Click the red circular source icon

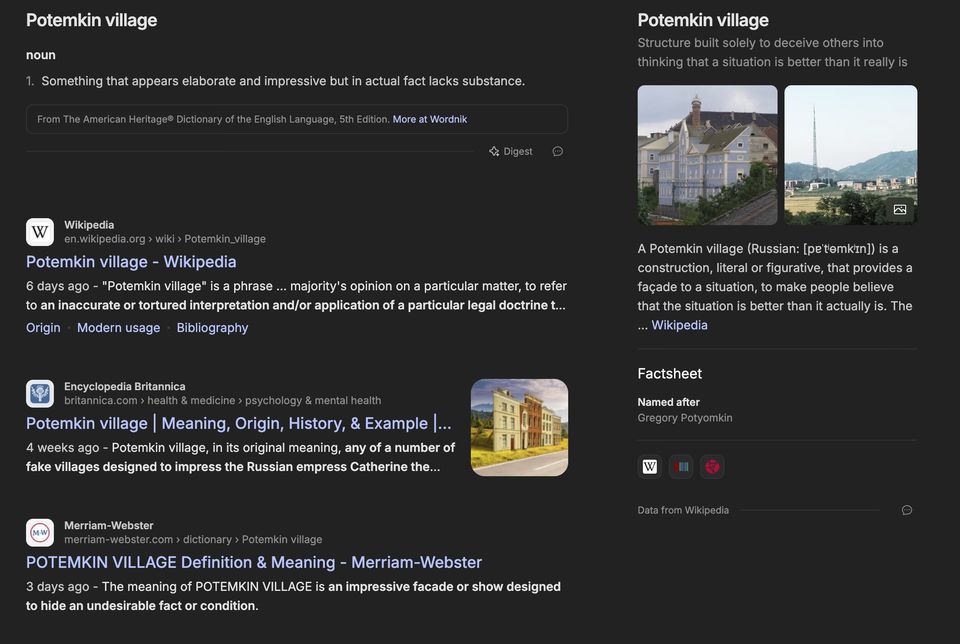point(712,467)
